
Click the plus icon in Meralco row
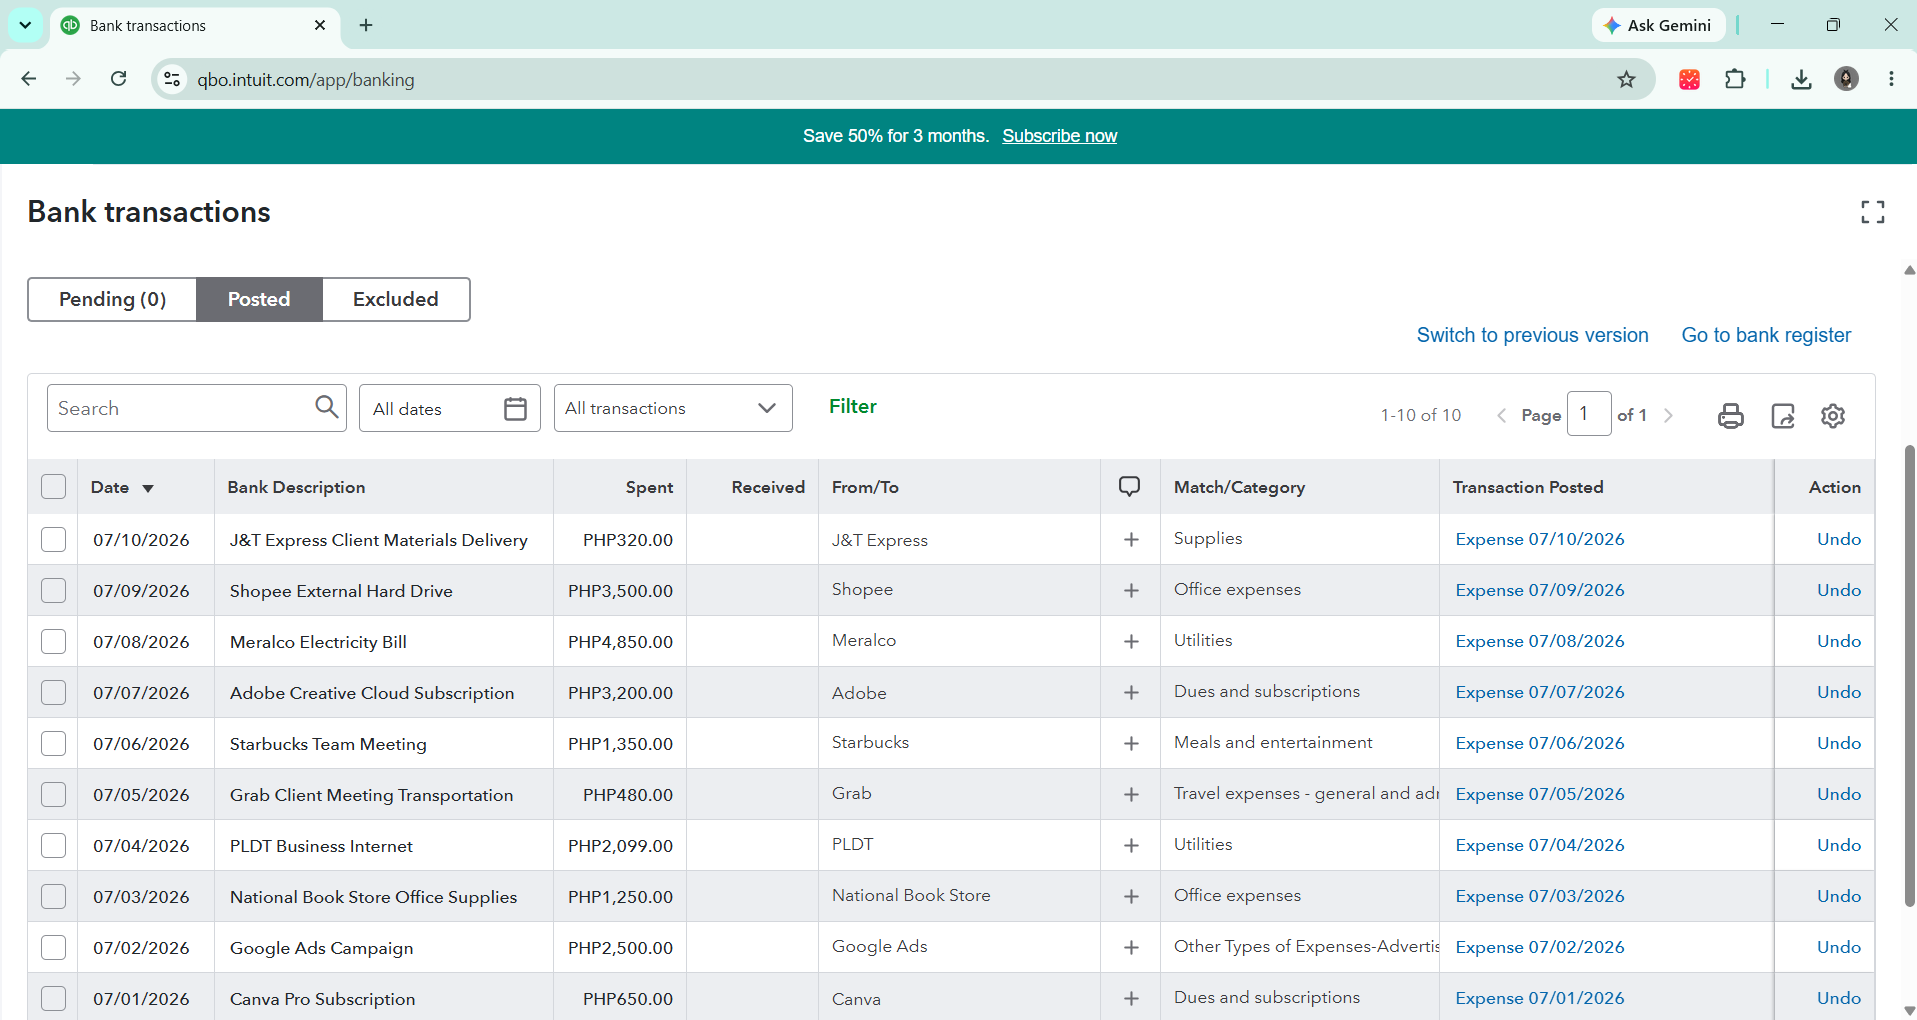(x=1131, y=642)
